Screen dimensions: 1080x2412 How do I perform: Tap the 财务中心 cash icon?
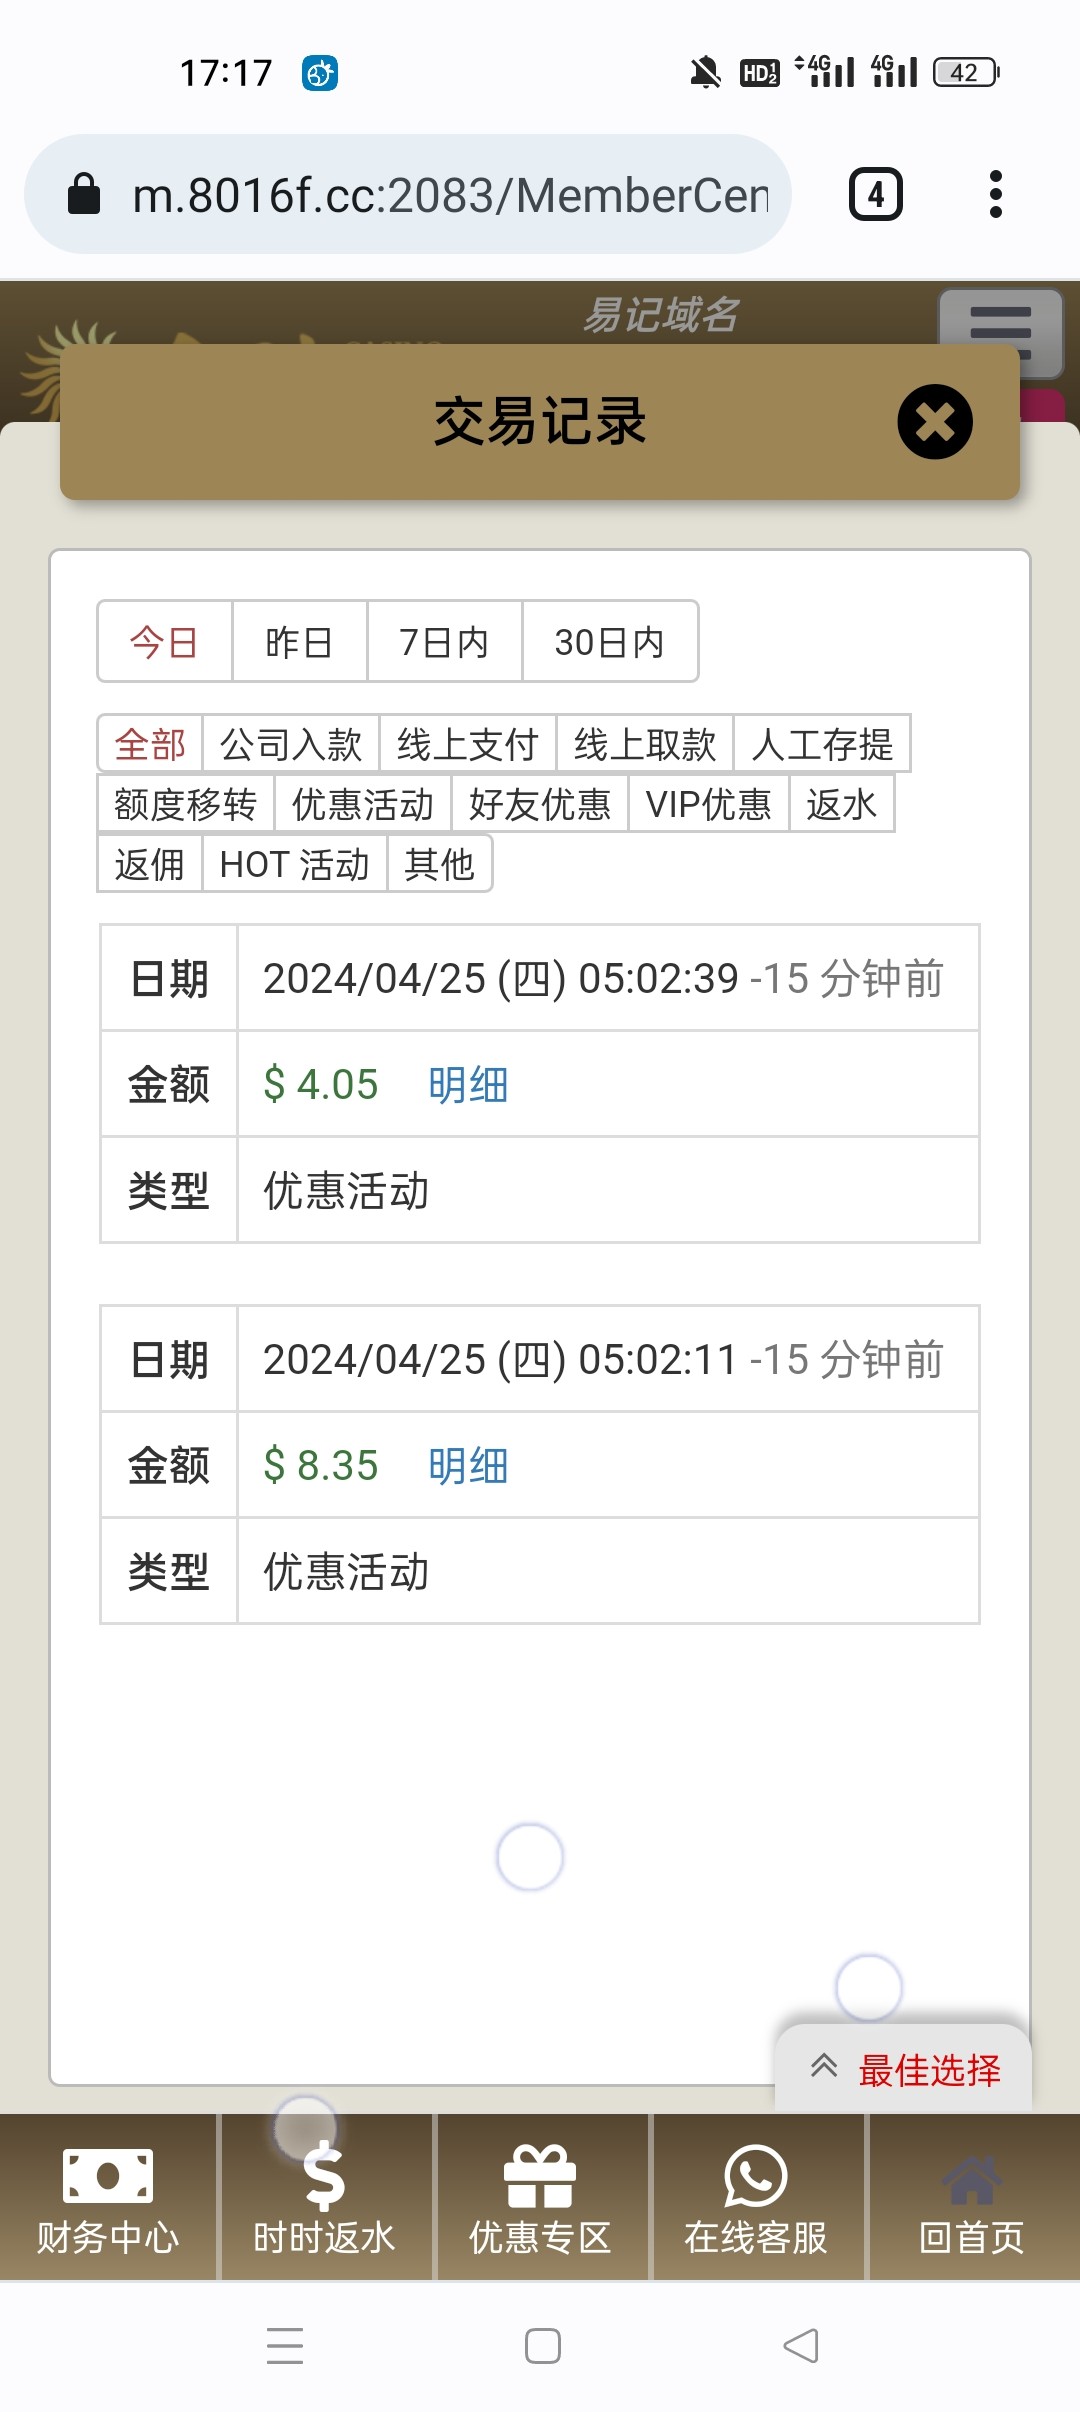point(108,2175)
